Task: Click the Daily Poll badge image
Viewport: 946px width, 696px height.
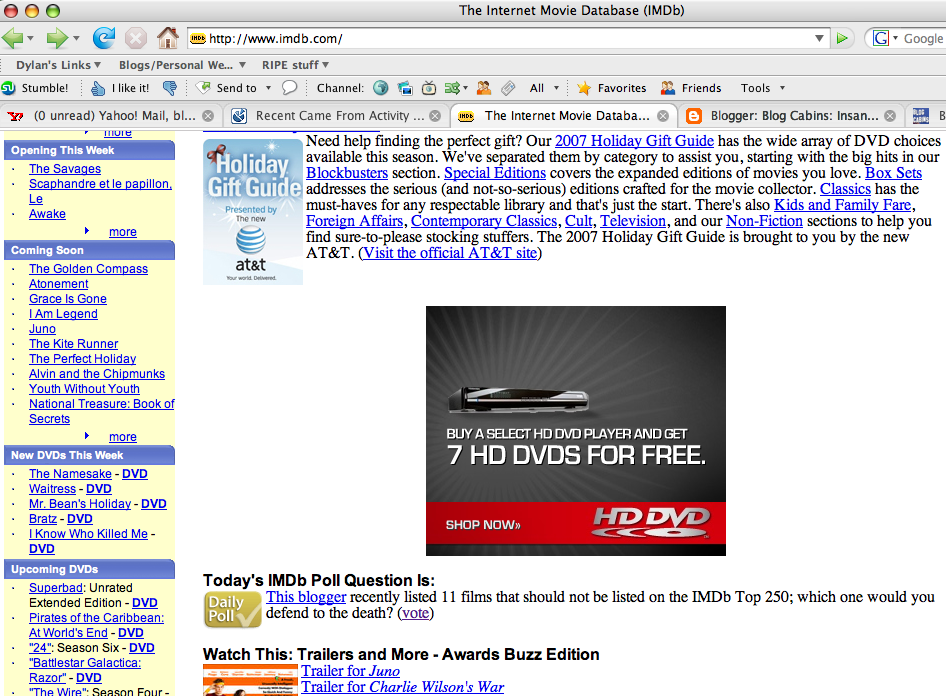Action: click(233, 610)
